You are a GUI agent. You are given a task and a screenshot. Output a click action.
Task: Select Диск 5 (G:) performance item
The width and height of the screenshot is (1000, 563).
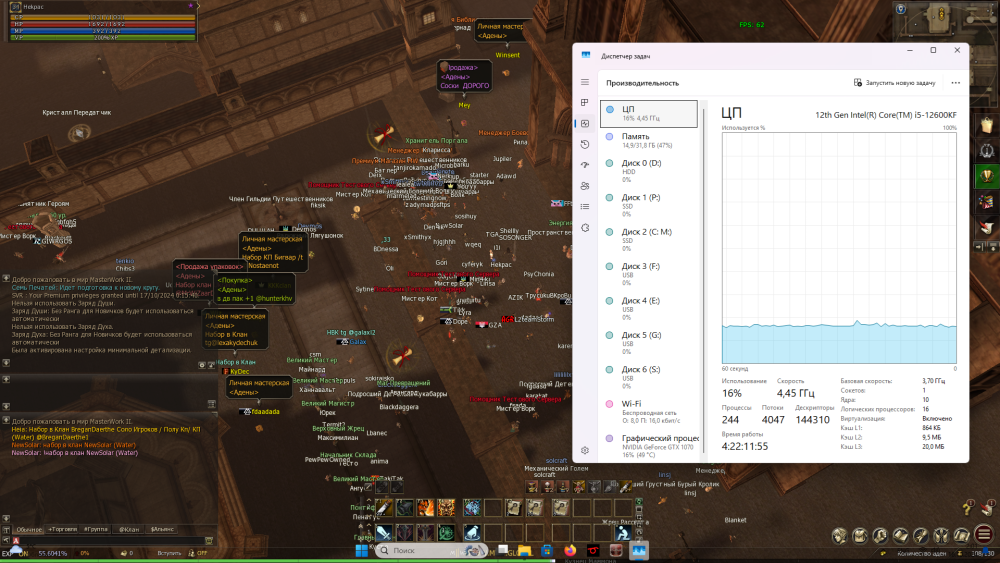pyautogui.click(x=649, y=343)
